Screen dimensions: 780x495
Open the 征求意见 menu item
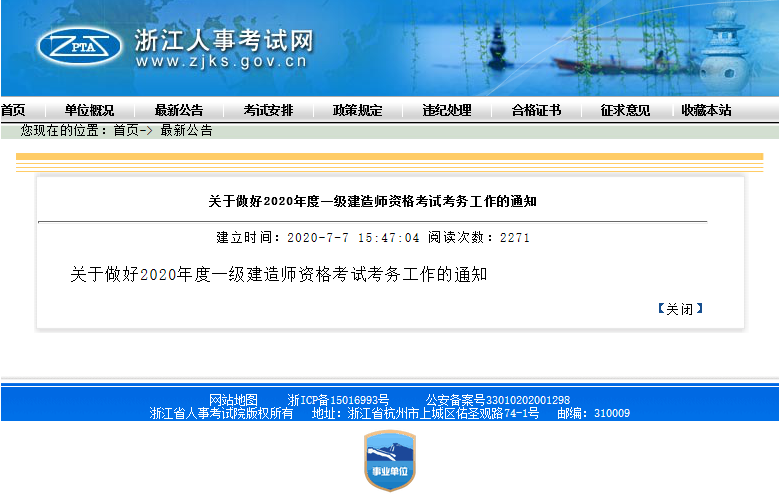click(625, 110)
